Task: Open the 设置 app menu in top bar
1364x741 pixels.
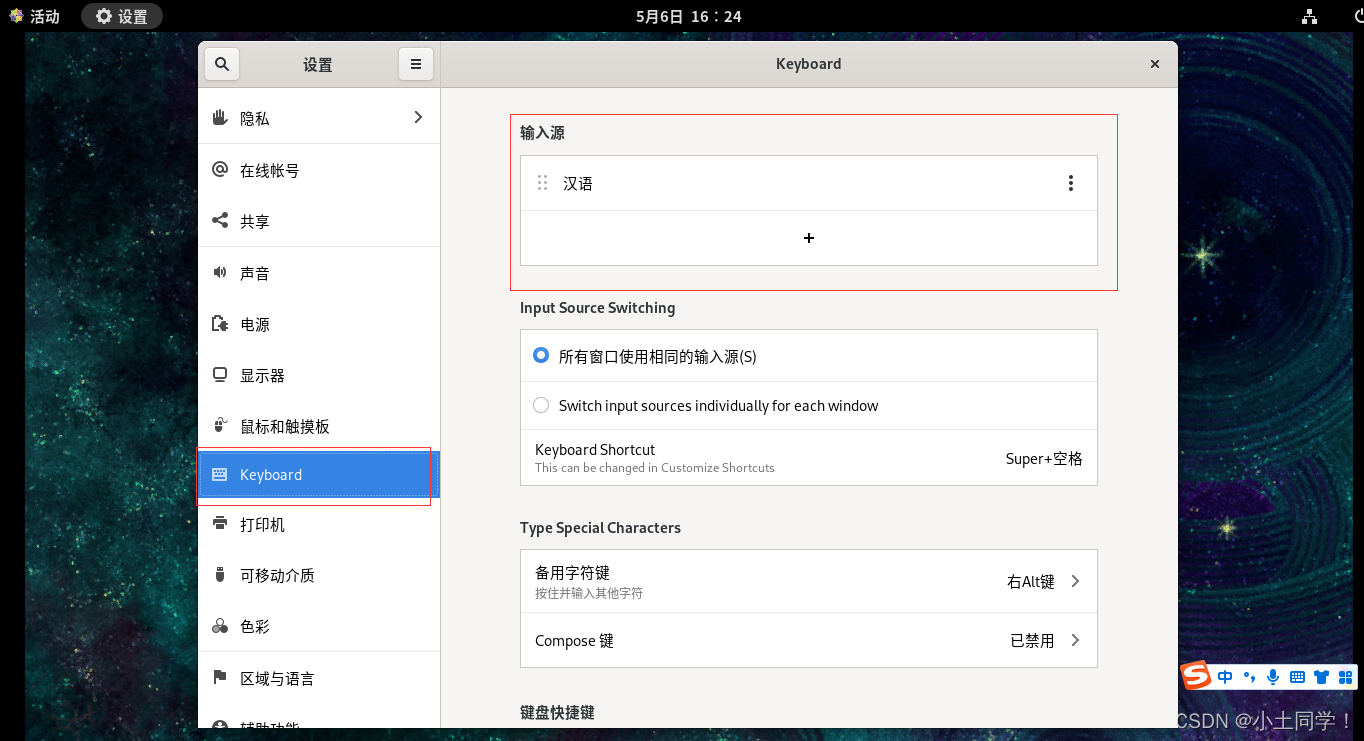Action: (122, 16)
